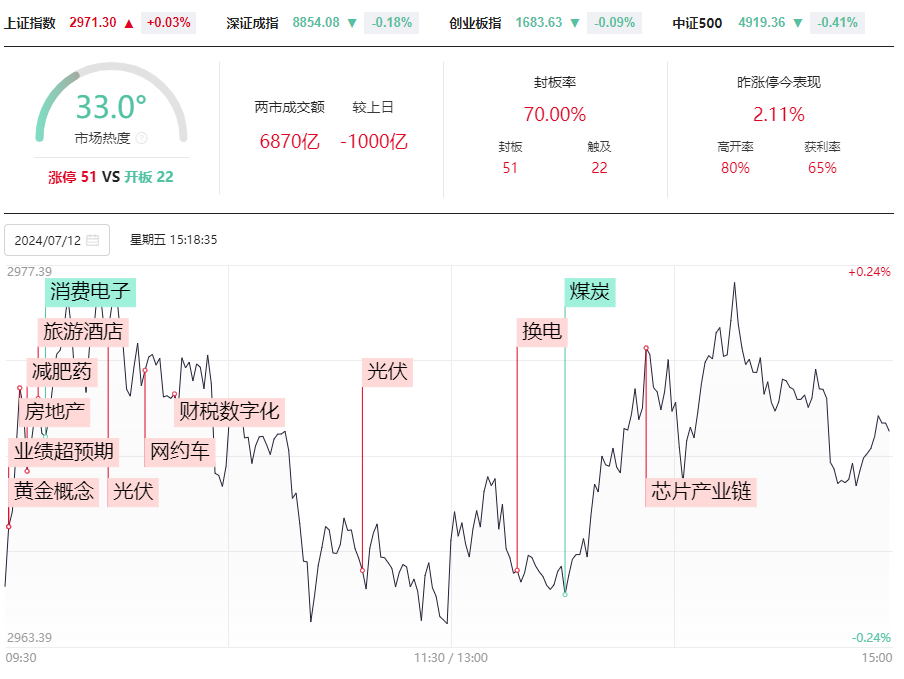904x679 pixels.
Task: Open the 财税数字化 tag
Action: (229, 412)
